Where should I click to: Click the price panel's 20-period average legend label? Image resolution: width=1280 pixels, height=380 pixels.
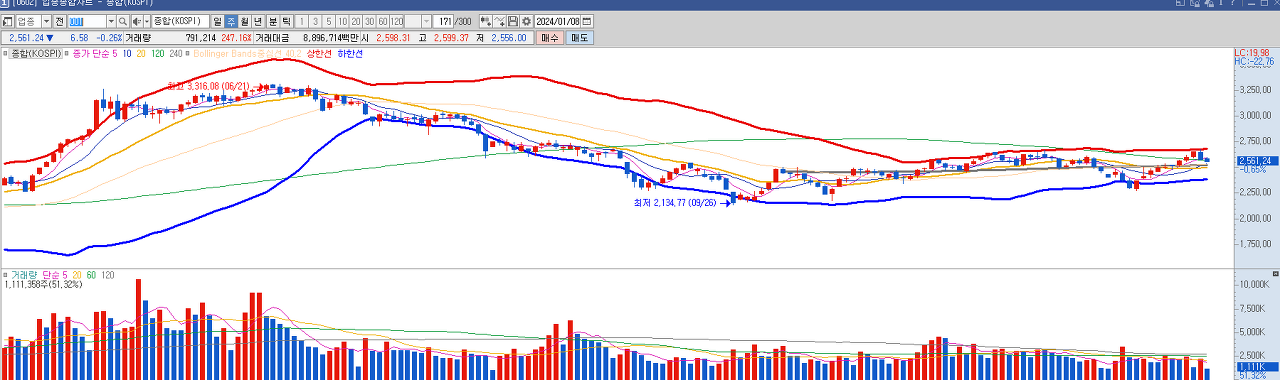coord(141,53)
